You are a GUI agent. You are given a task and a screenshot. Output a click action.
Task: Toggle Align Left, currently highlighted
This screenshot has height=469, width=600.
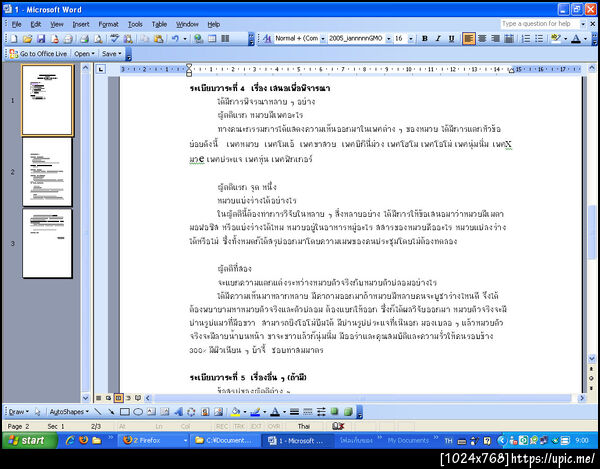pyautogui.click(x=469, y=39)
